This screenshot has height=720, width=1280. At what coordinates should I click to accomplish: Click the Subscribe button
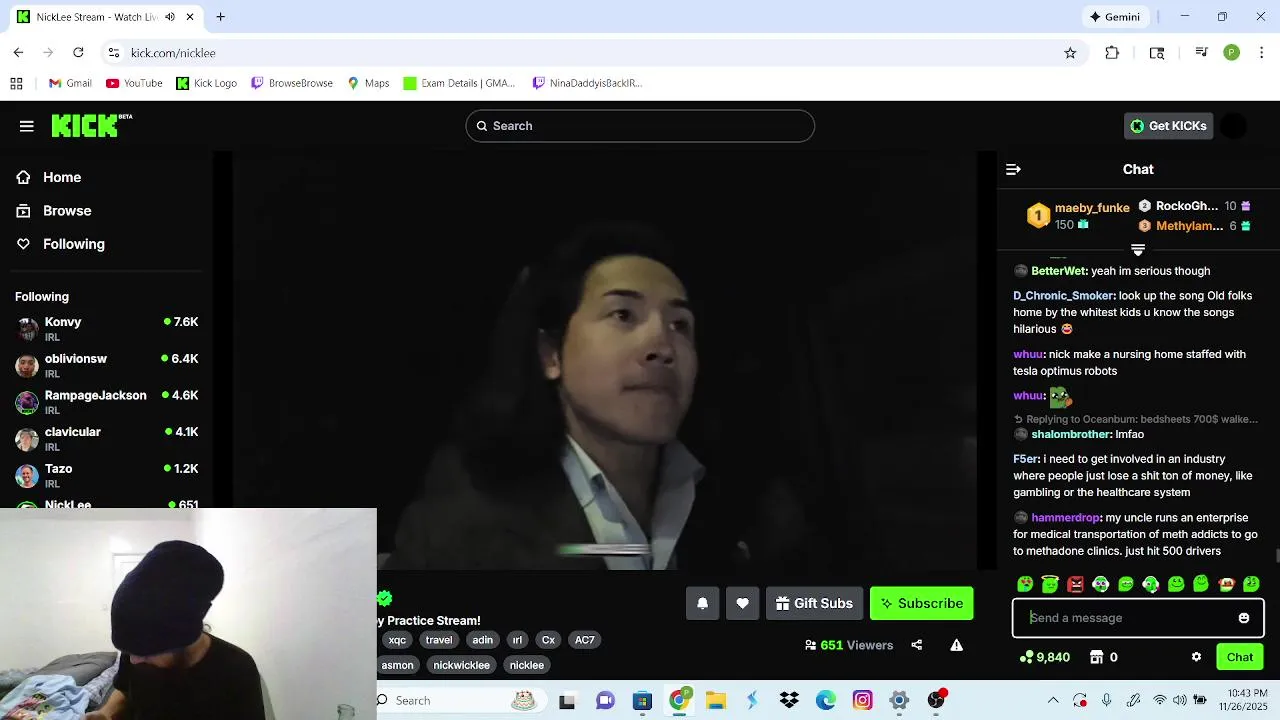pyautogui.click(x=921, y=603)
